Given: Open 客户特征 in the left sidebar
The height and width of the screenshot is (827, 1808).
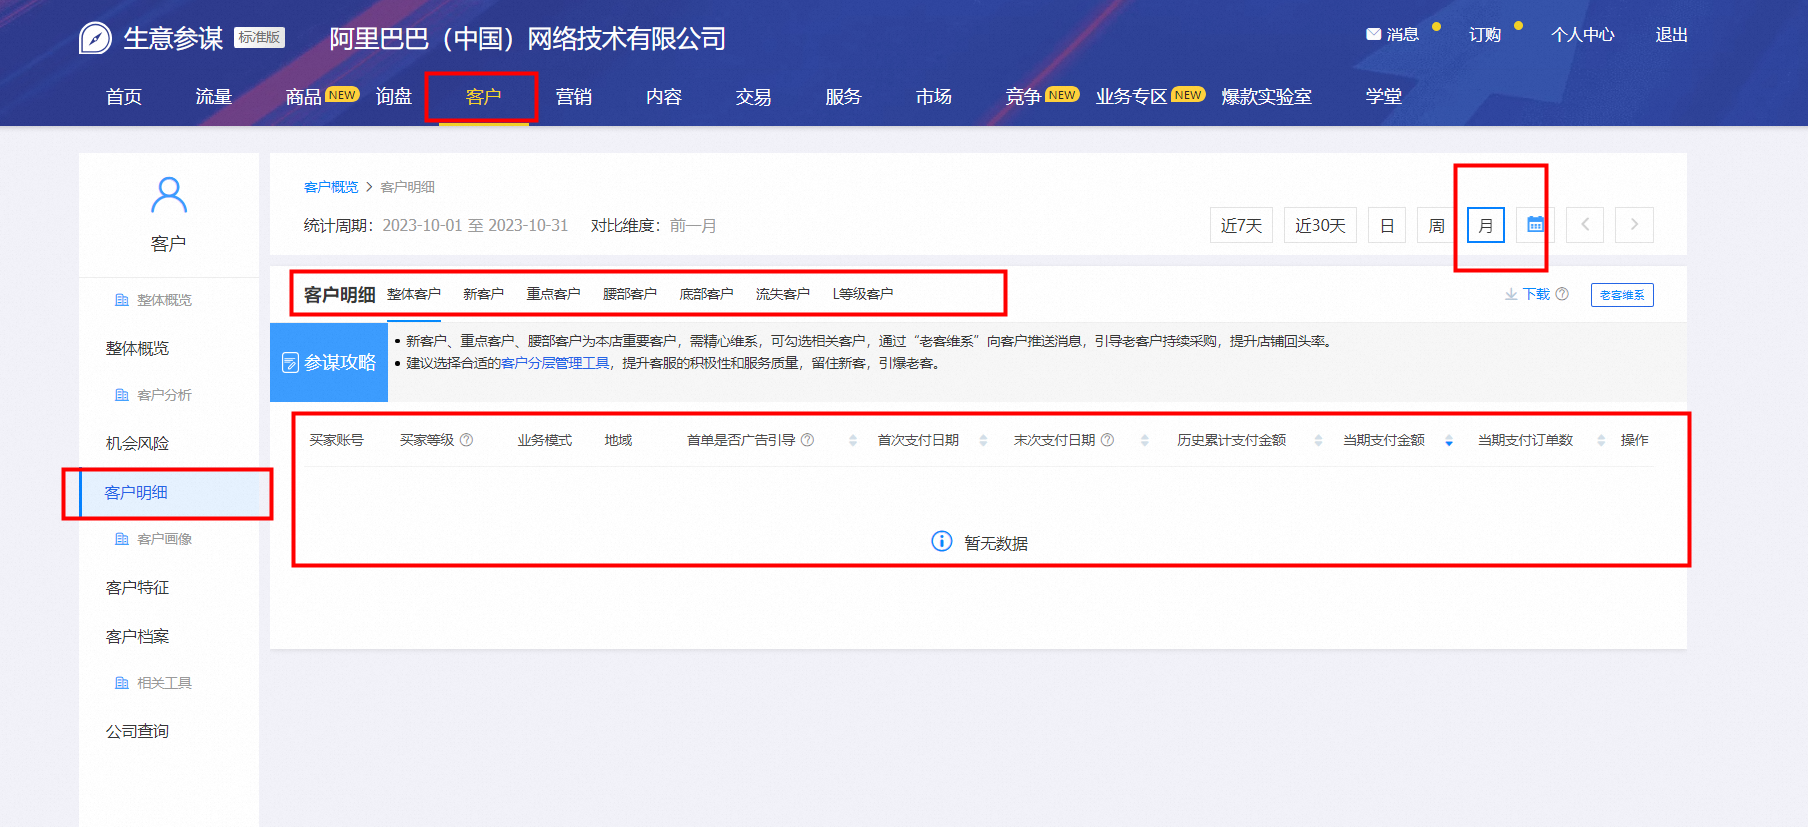Looking at the screenshot, I should click(x=137, y=588).
